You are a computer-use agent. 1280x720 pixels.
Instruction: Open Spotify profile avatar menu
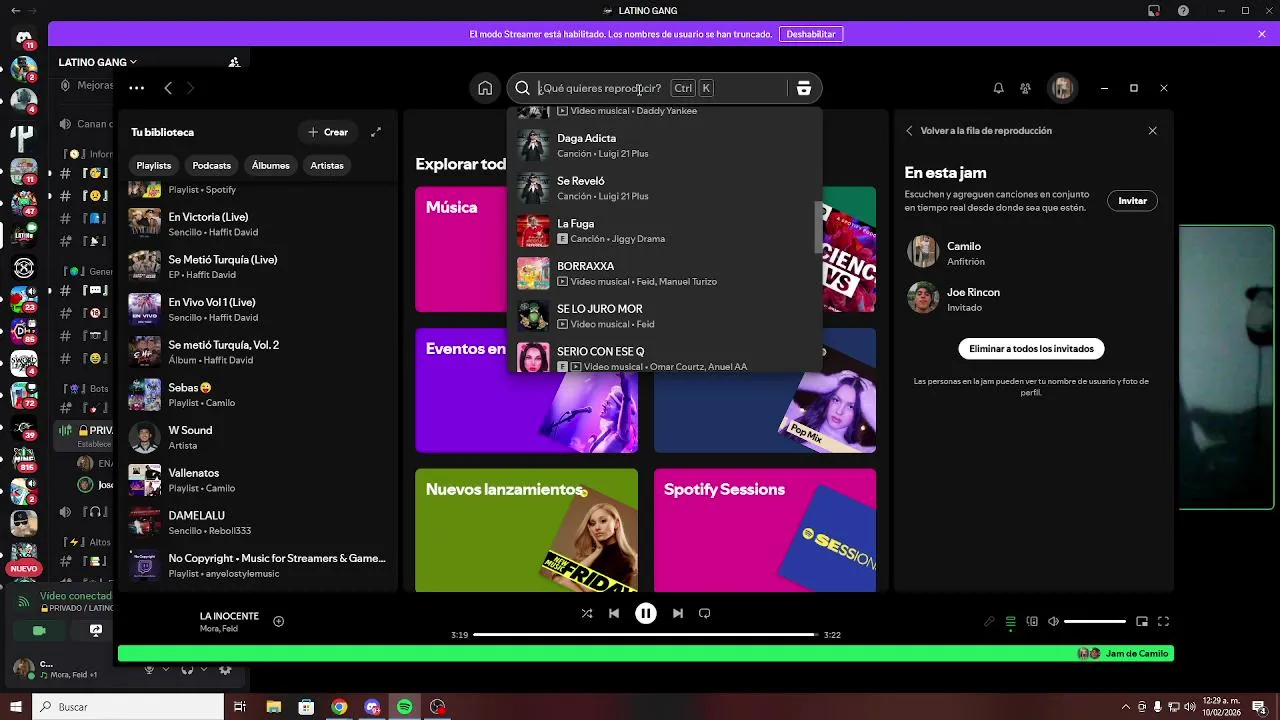click(1062, 88)
